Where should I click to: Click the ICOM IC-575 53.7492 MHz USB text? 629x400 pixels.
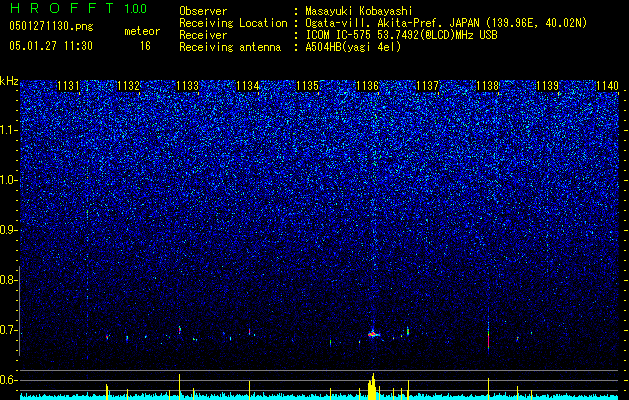point(402,35)
